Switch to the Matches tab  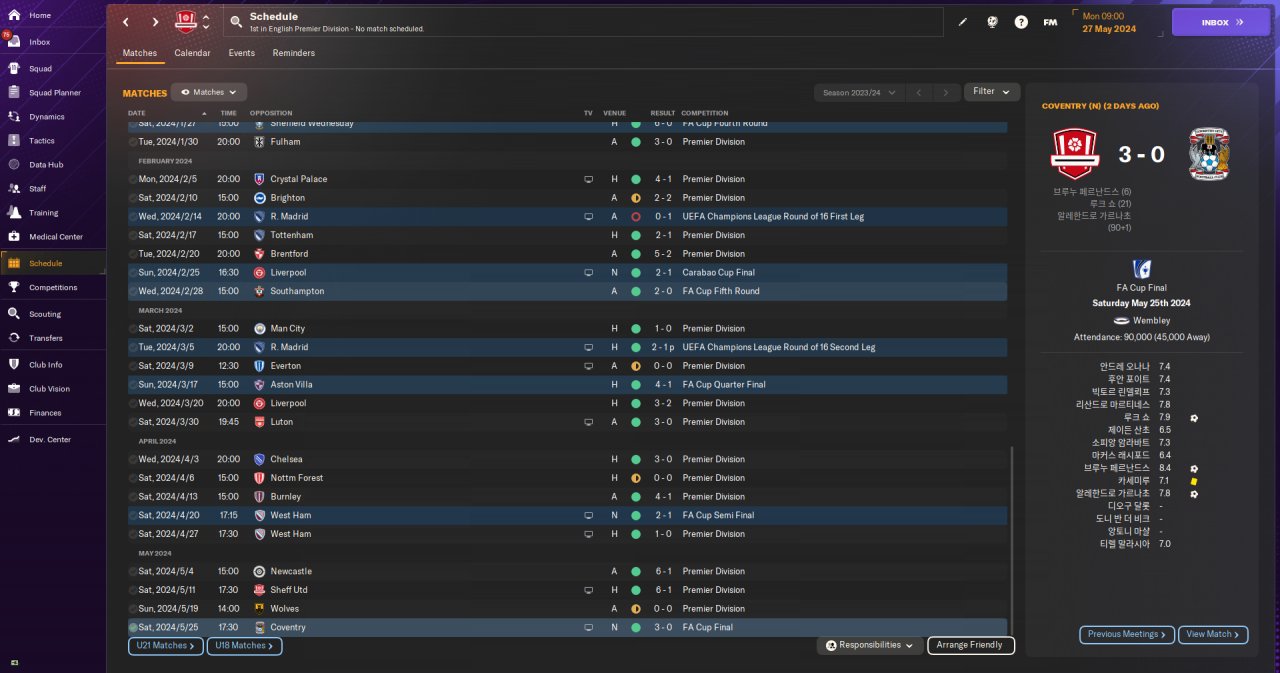click(140, 53)
